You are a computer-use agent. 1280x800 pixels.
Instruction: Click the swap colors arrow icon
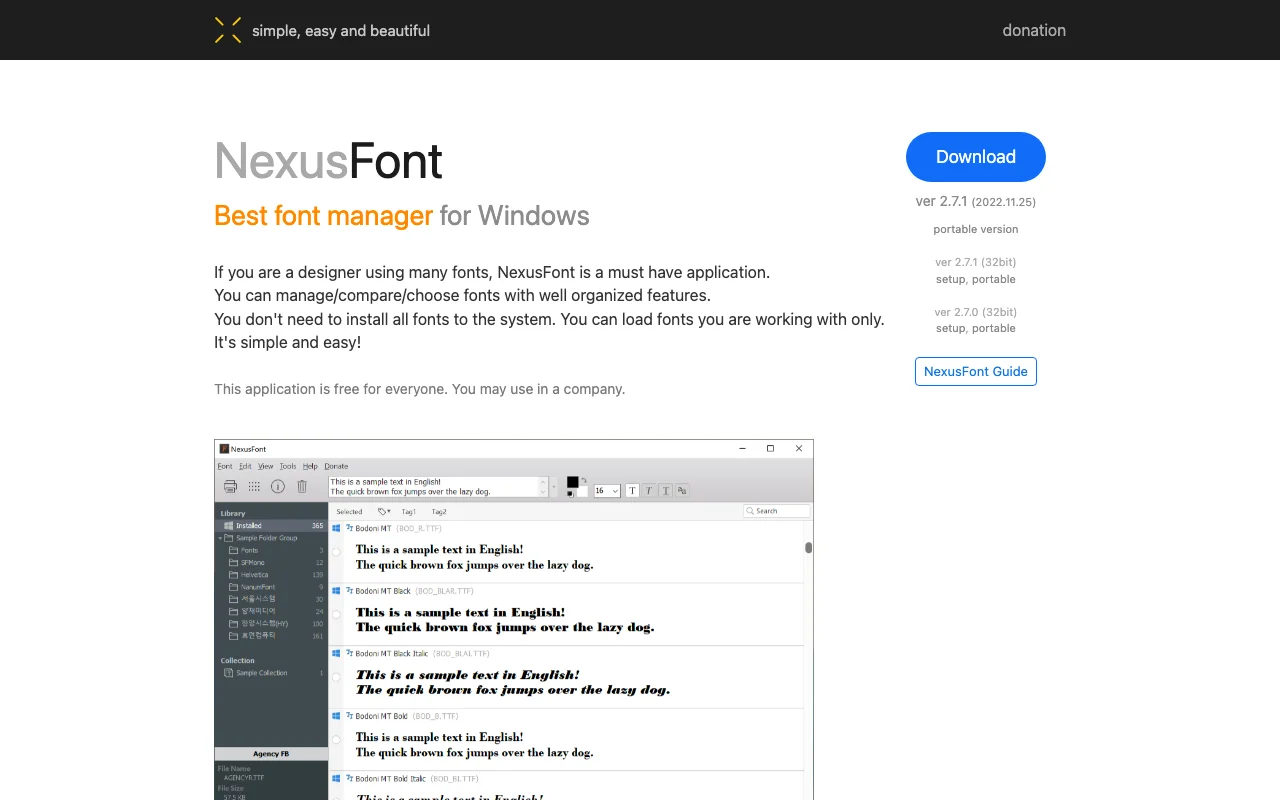pyautogui.click(x=584, y=480)
